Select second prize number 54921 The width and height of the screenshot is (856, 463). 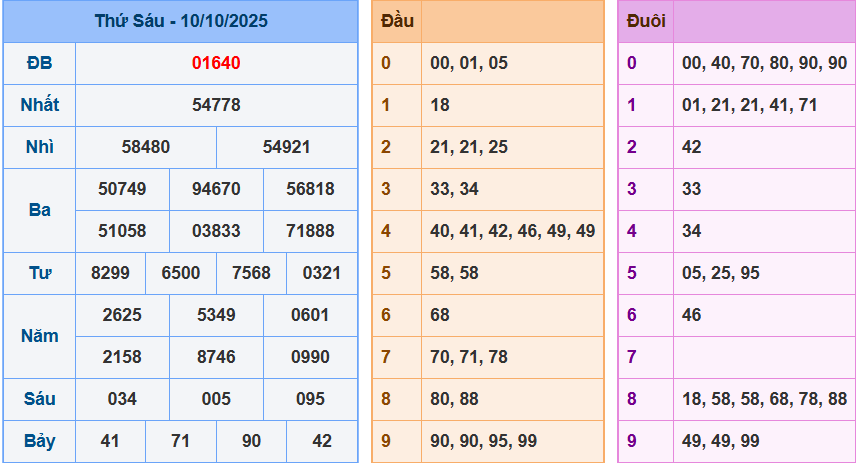pyautogui.click(x=287, y=147)
